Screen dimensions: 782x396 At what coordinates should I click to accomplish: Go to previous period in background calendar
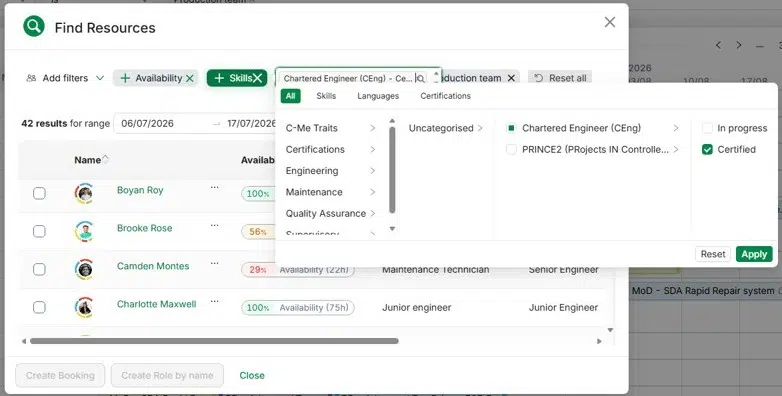pos(719,45)
